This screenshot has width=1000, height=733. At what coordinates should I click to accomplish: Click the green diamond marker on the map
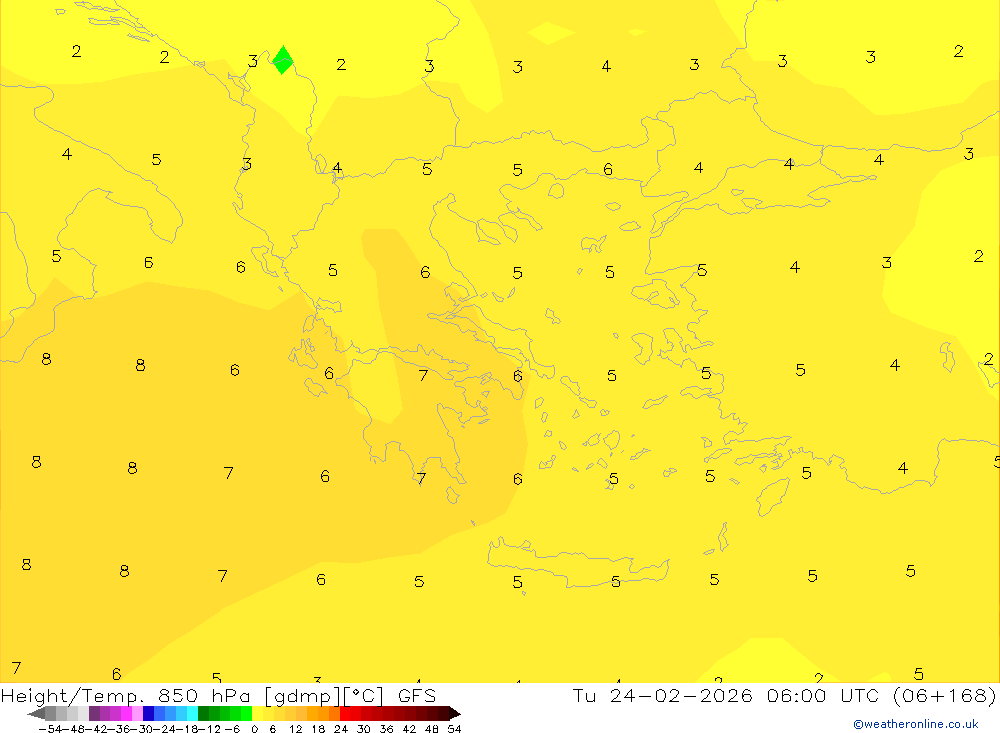[x=283, y=60]
